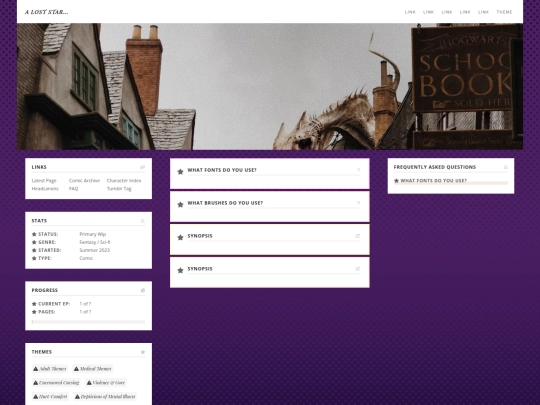Open the 'What brushes do you use?' post title
The image size is (540, 405).
(225, 203)
